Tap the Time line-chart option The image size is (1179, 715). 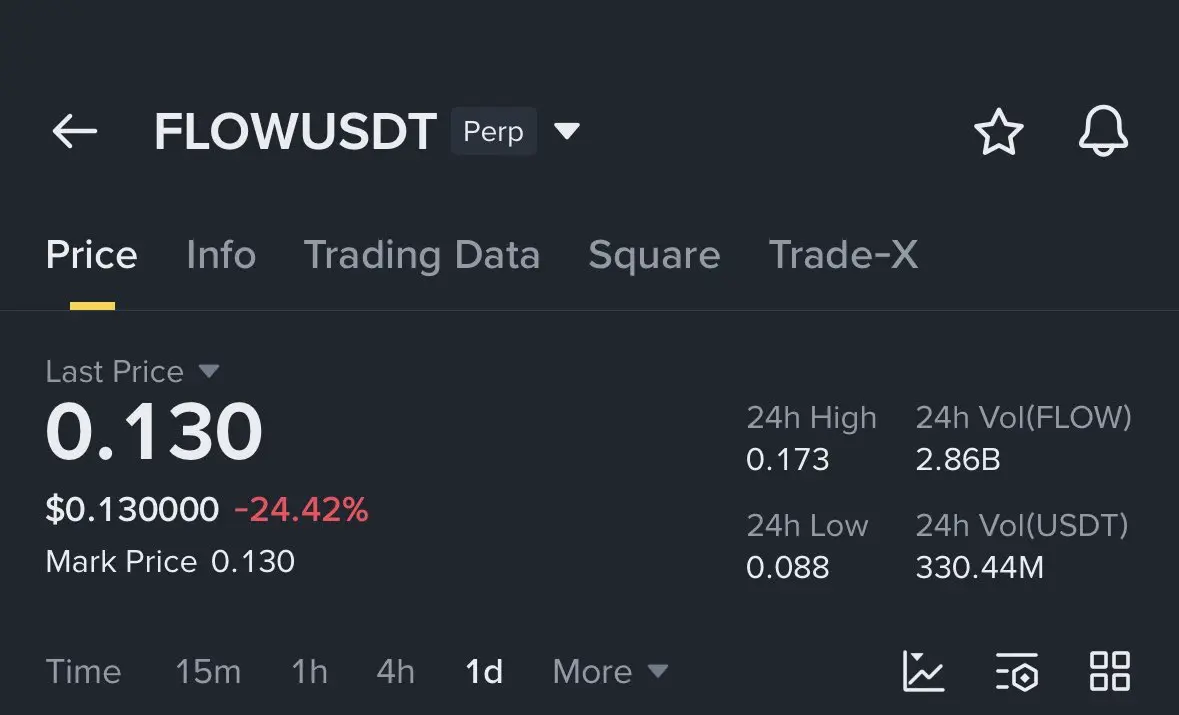point(83,671)
